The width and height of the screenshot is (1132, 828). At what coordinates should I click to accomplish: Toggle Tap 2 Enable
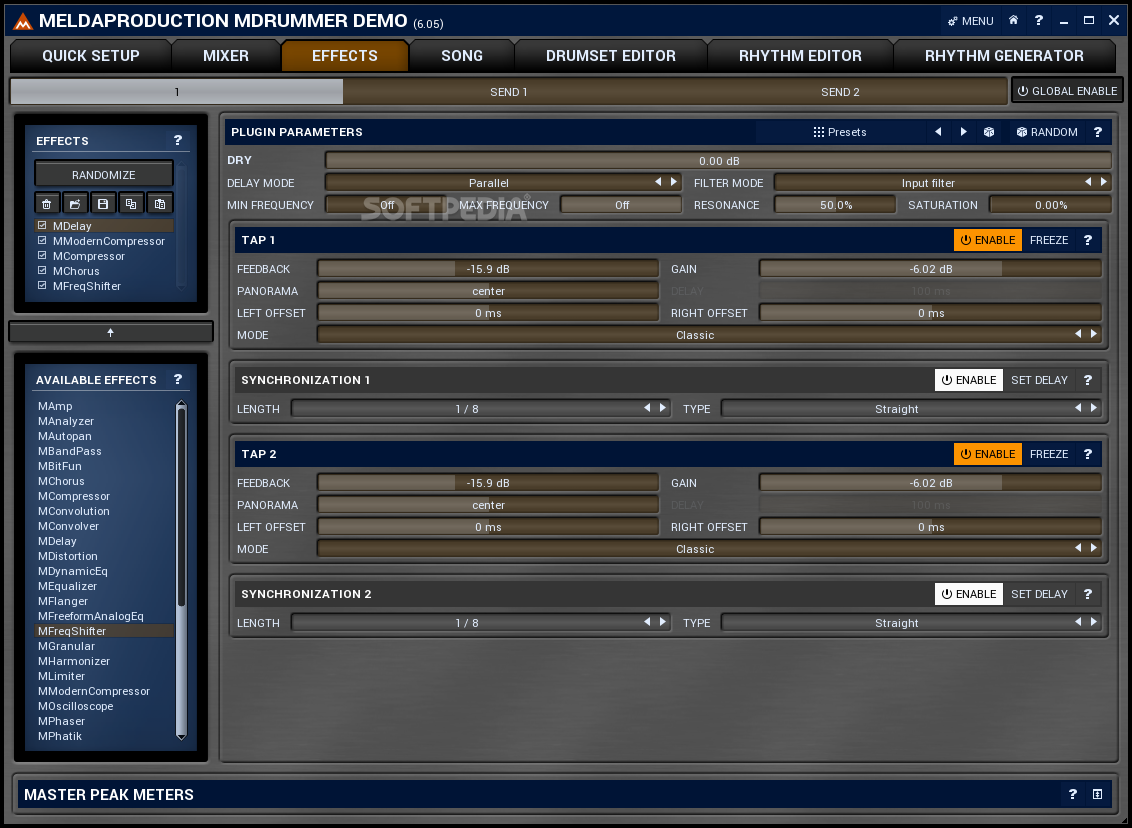988,454
